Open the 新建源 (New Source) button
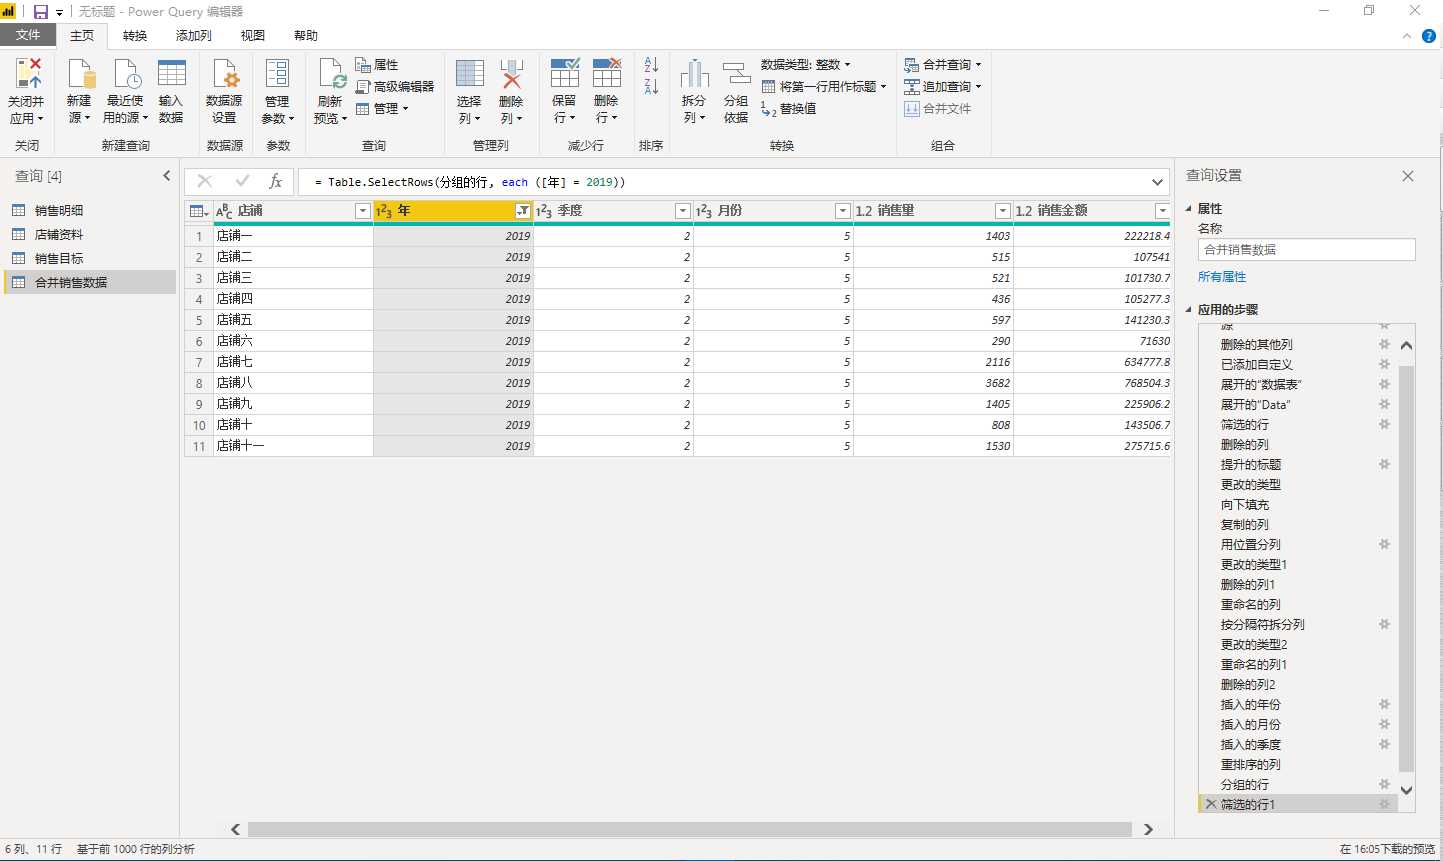 (79, 91)
